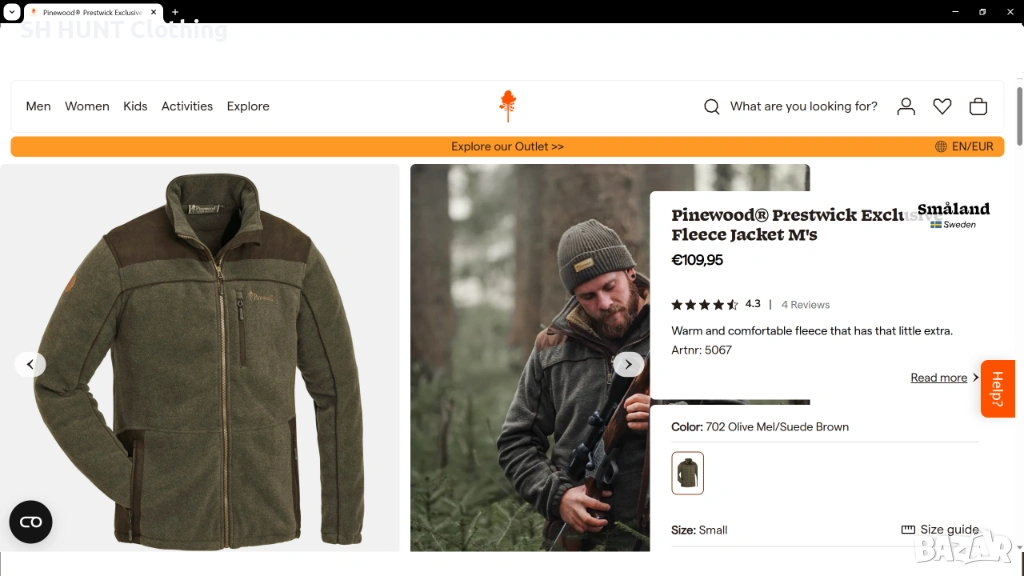The height and width of the screenshot is (576, 1024).
Task: Click the search input field
Action: (803, 107)
